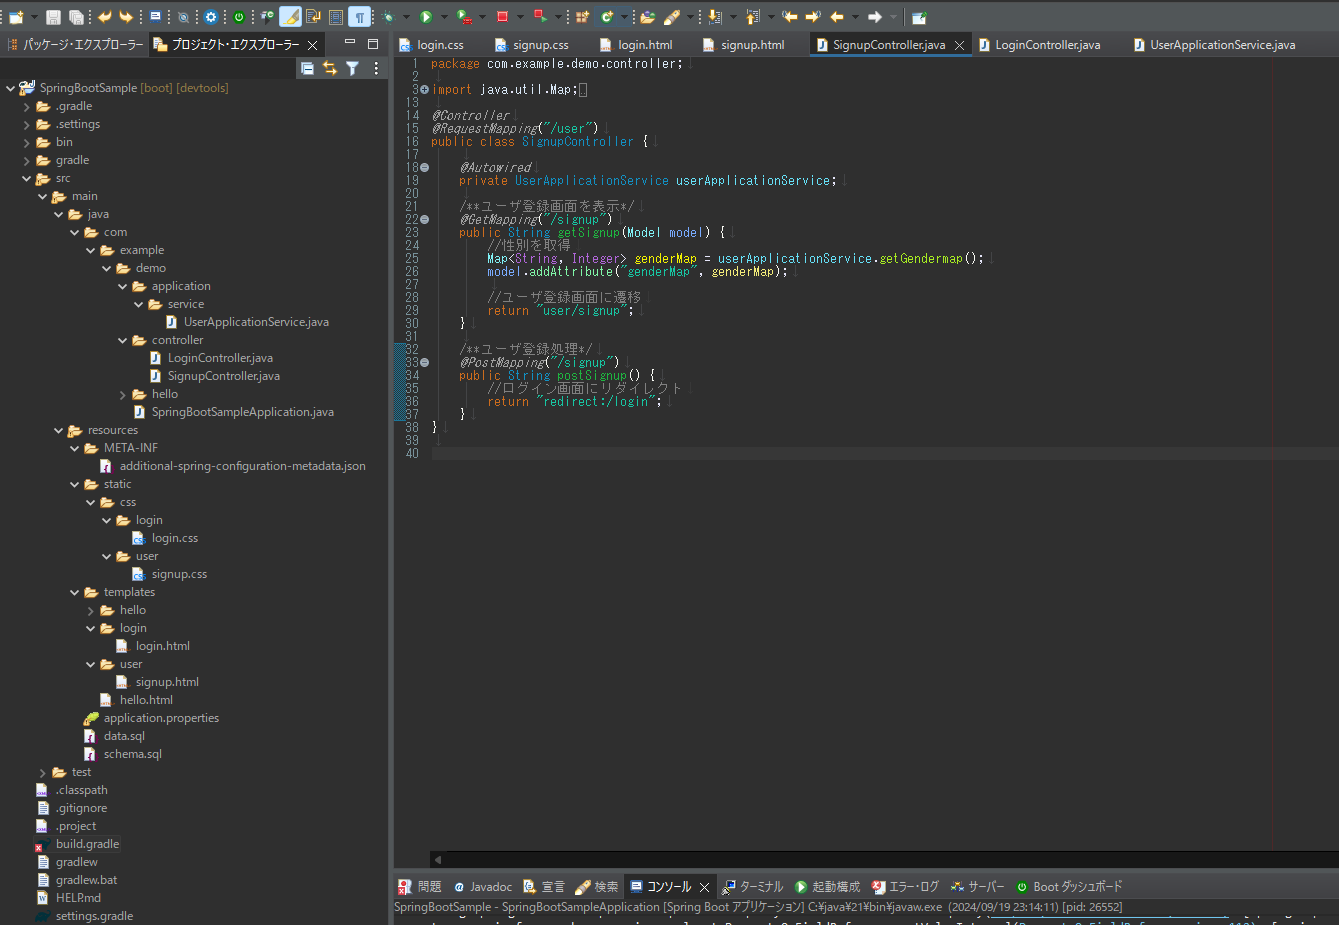The image size is (1339, 925).
Task: Toggle Link with Editor in explorer
Action: coord(329,68)
